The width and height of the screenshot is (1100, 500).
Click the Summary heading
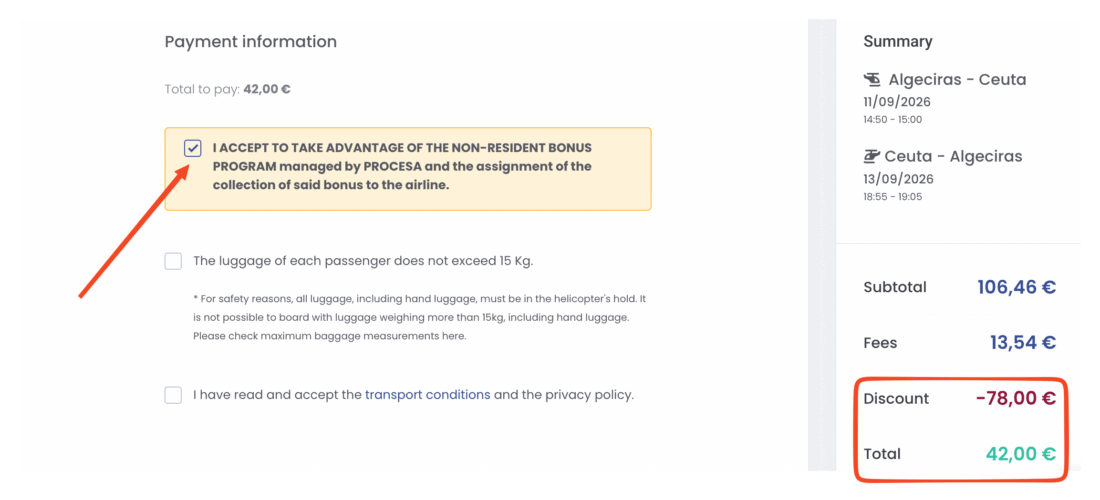897,41
